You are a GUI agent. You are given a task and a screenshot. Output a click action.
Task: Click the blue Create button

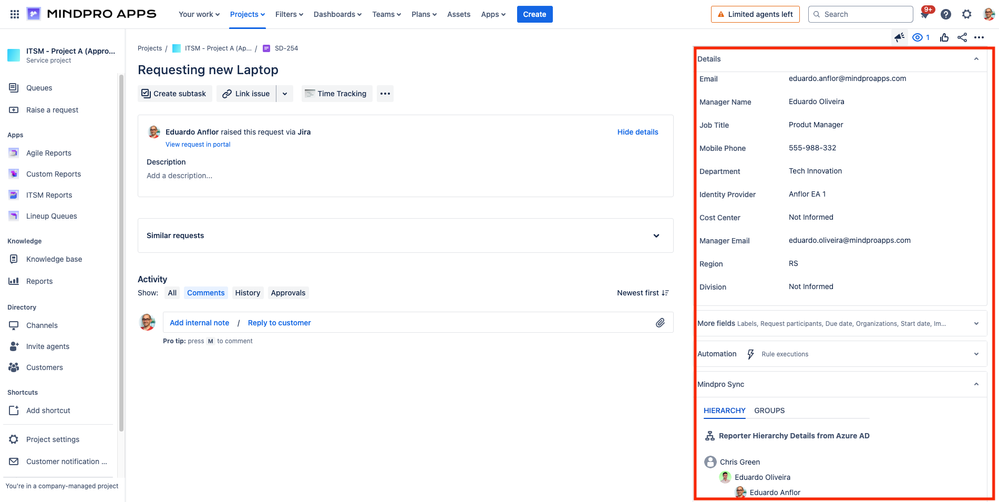click(535, 14)
